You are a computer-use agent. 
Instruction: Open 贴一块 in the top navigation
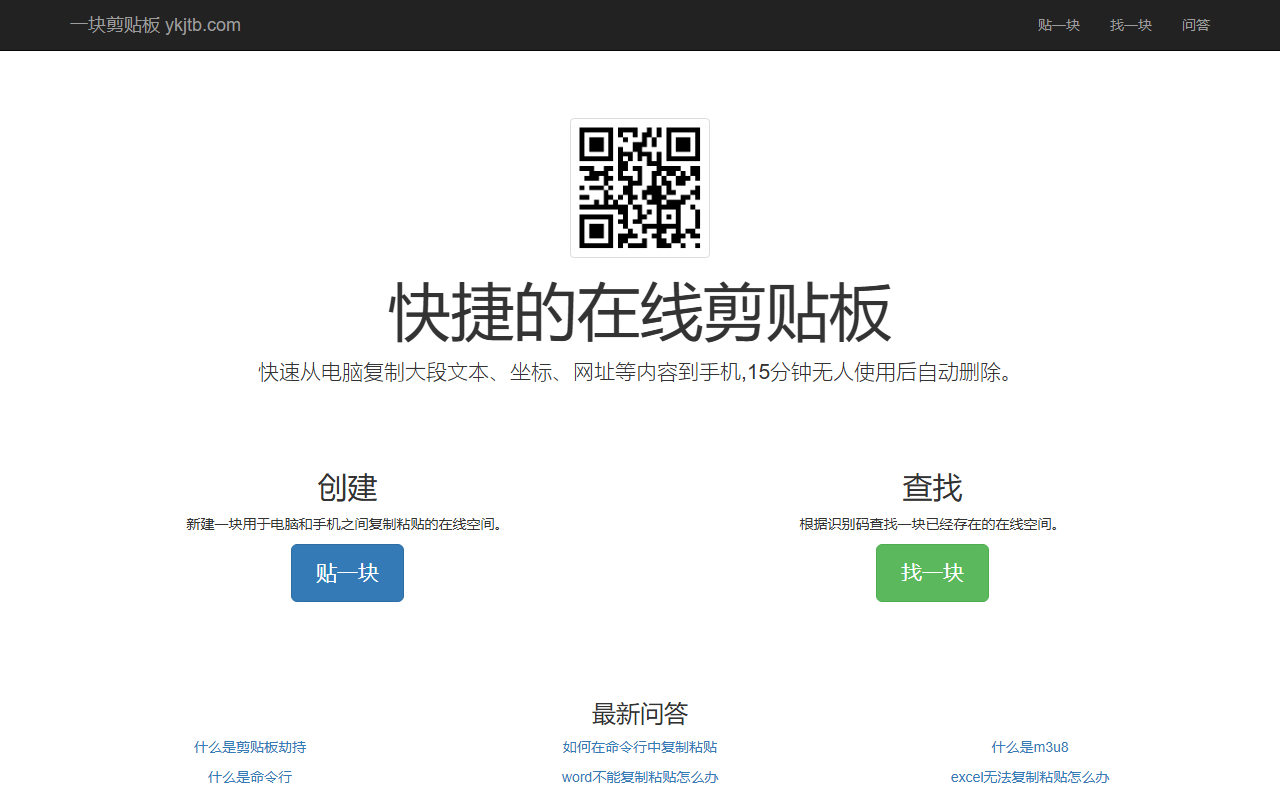(x=1059, y=25)
